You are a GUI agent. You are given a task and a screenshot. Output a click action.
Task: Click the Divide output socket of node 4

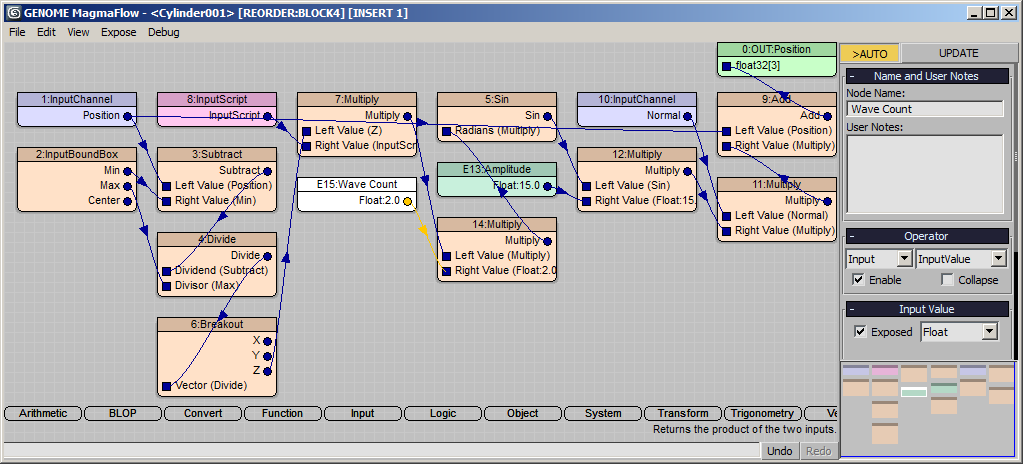[267, 256]
